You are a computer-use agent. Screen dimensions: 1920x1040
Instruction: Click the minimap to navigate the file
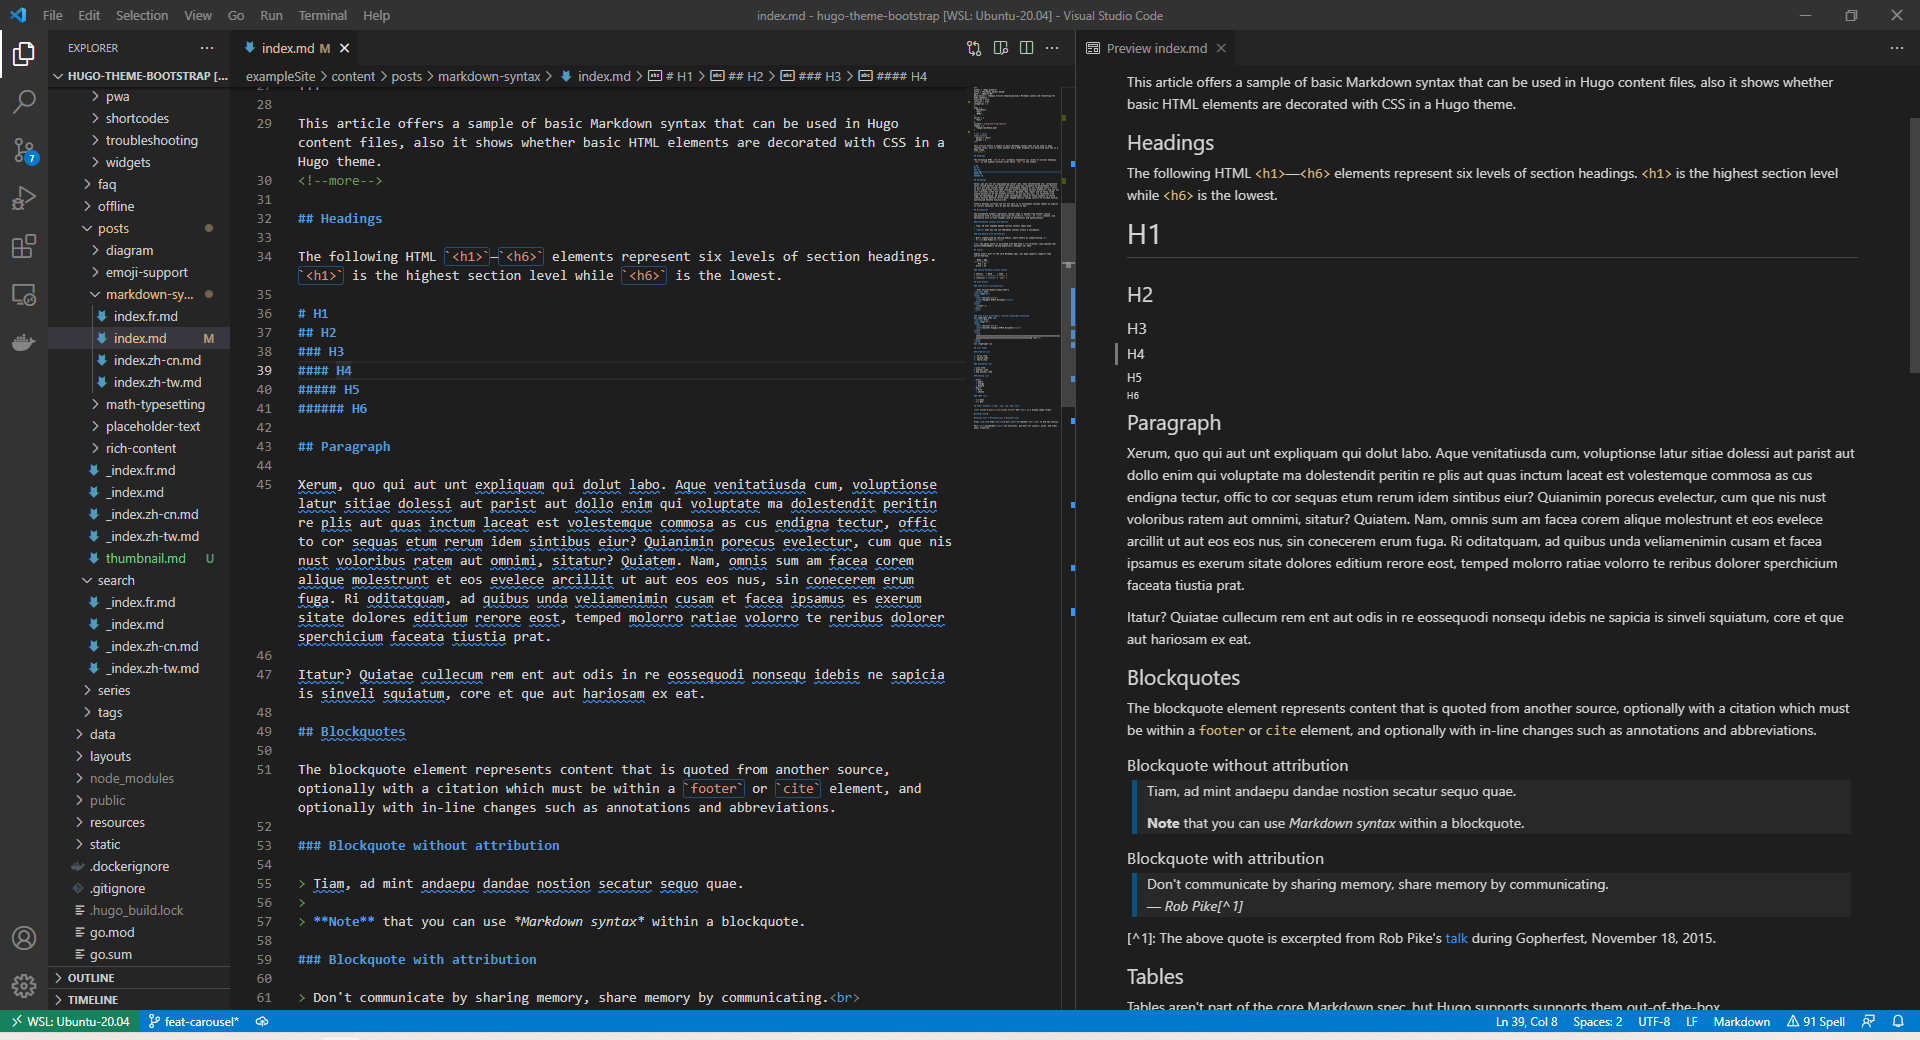(x=1015, y=300)
